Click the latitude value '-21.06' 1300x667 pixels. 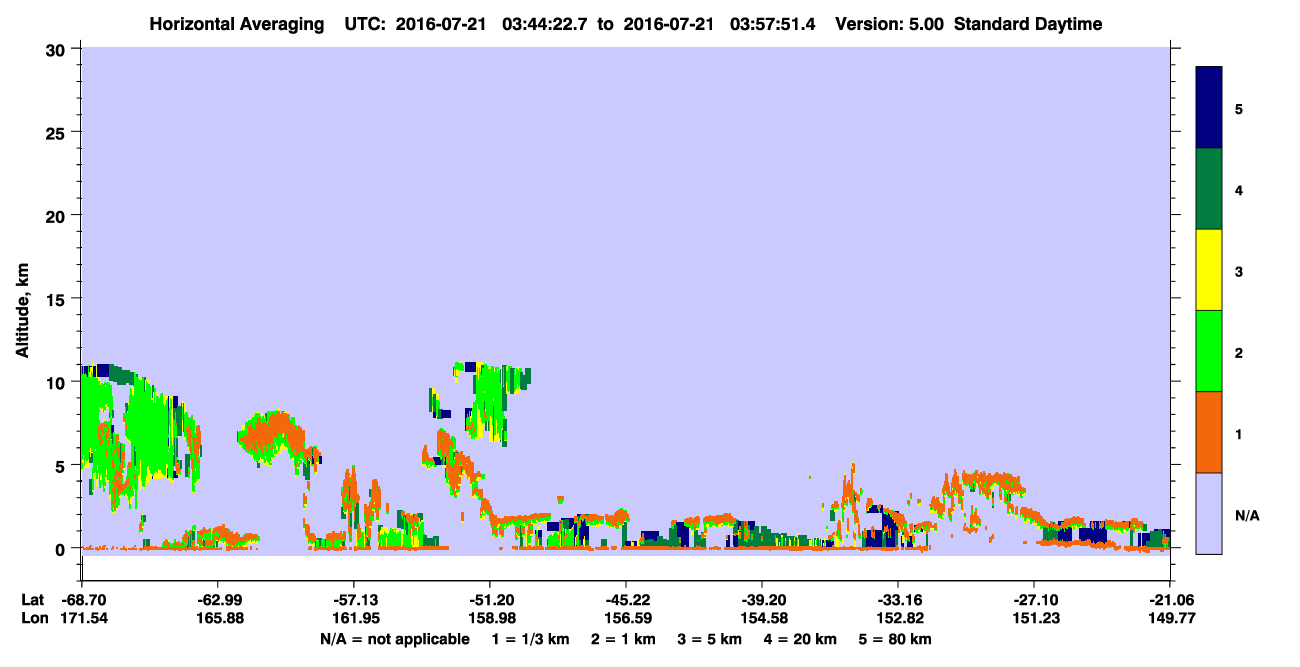click(x=1170, y=600)
